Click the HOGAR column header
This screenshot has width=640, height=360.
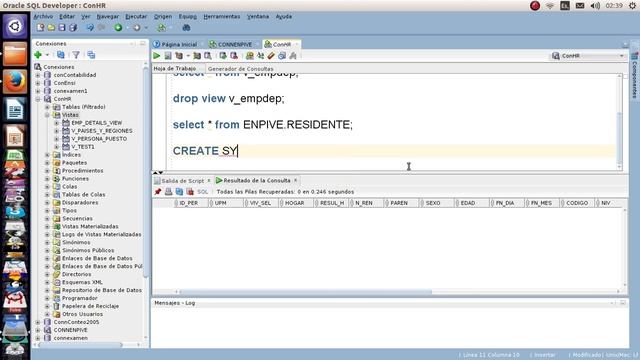tap(297, 203)
